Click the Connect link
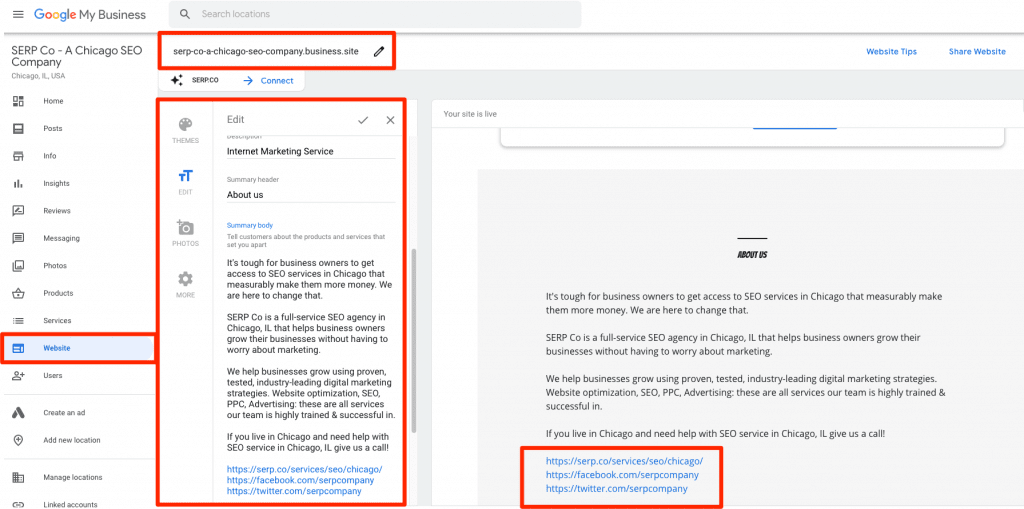The height and width of the screenshot is (509, 1024). tap(277, 81)
